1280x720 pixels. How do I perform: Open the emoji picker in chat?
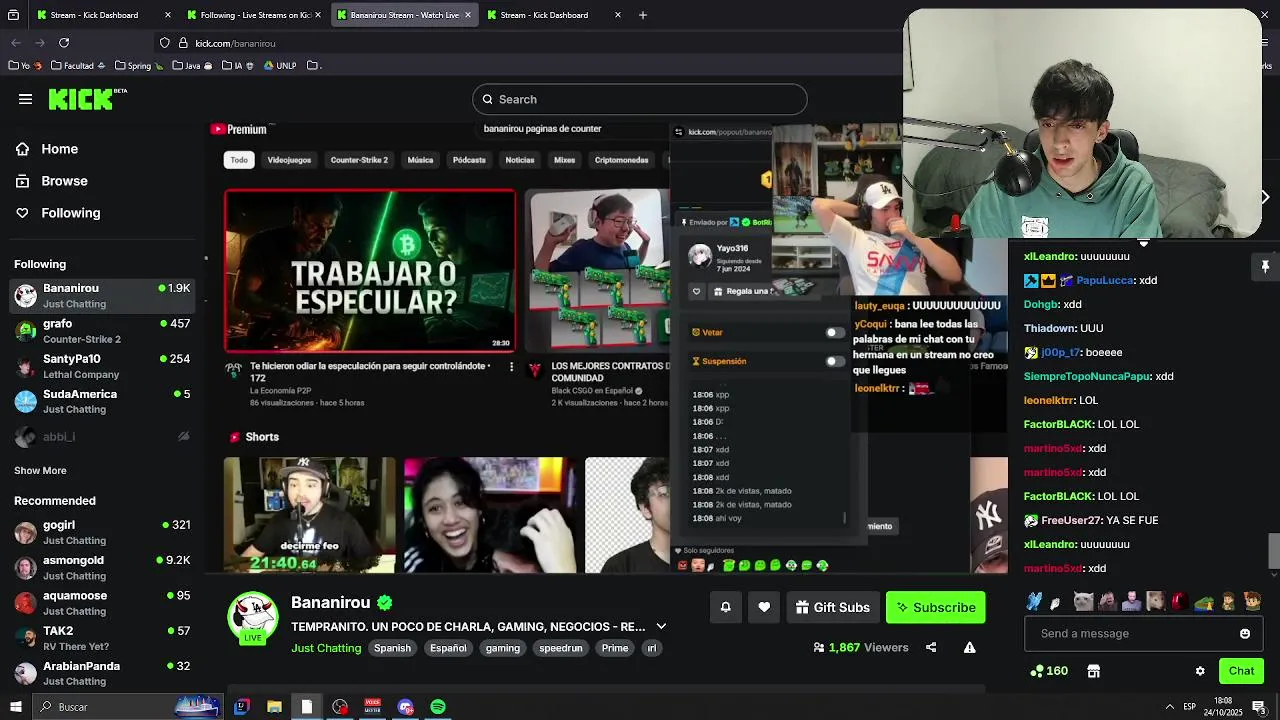coord(1245,633)
